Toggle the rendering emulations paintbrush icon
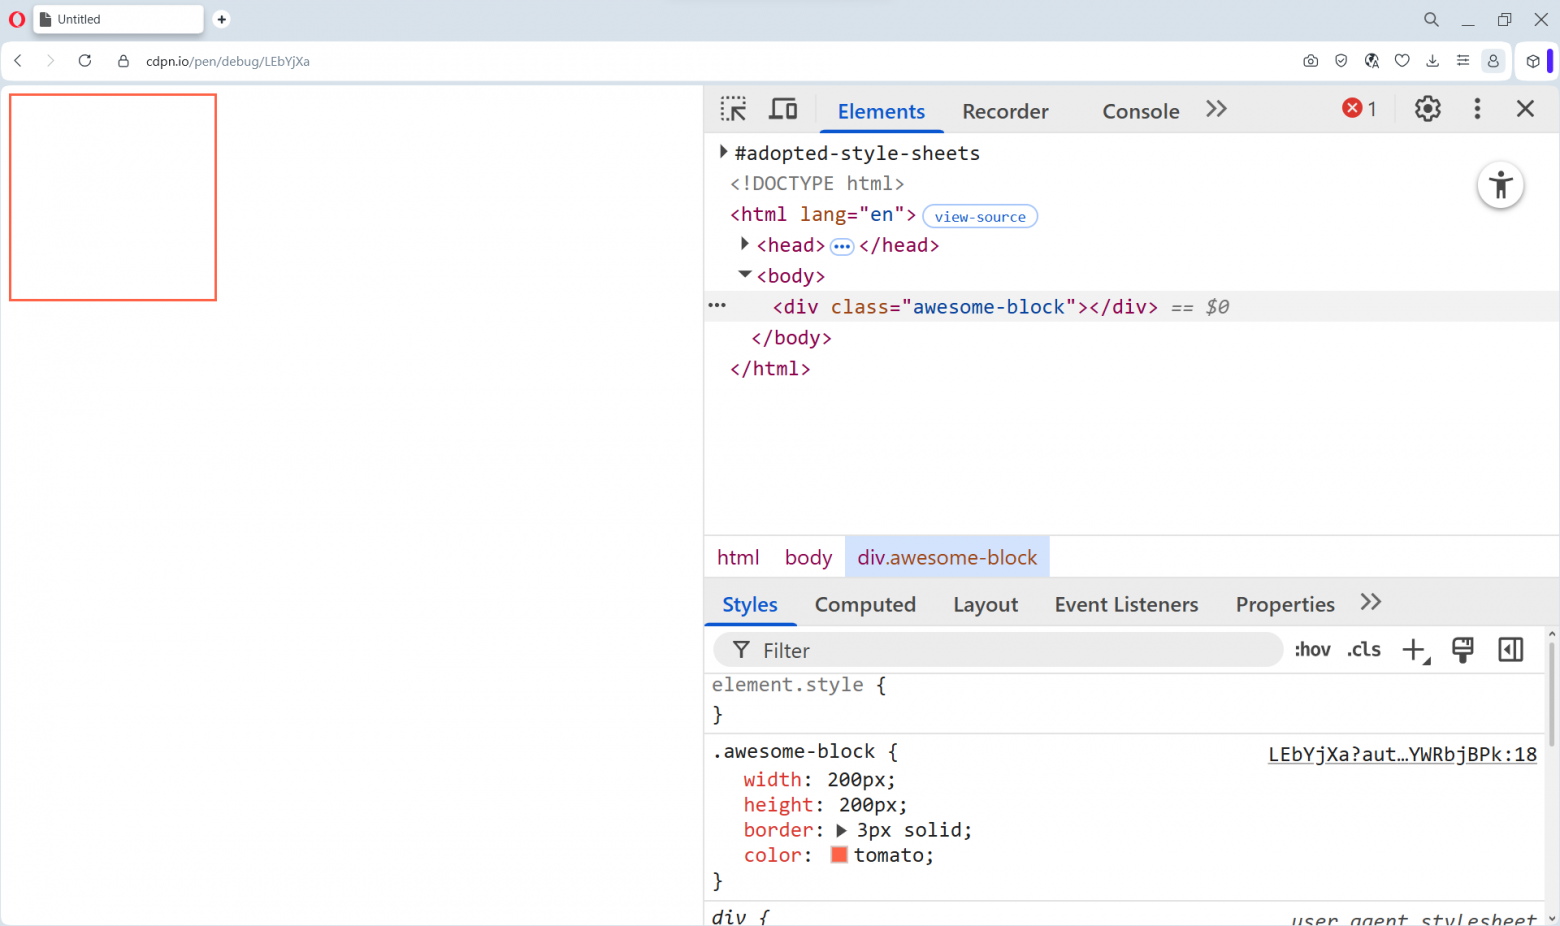Screen dimensions: 1560x926 1462,650
